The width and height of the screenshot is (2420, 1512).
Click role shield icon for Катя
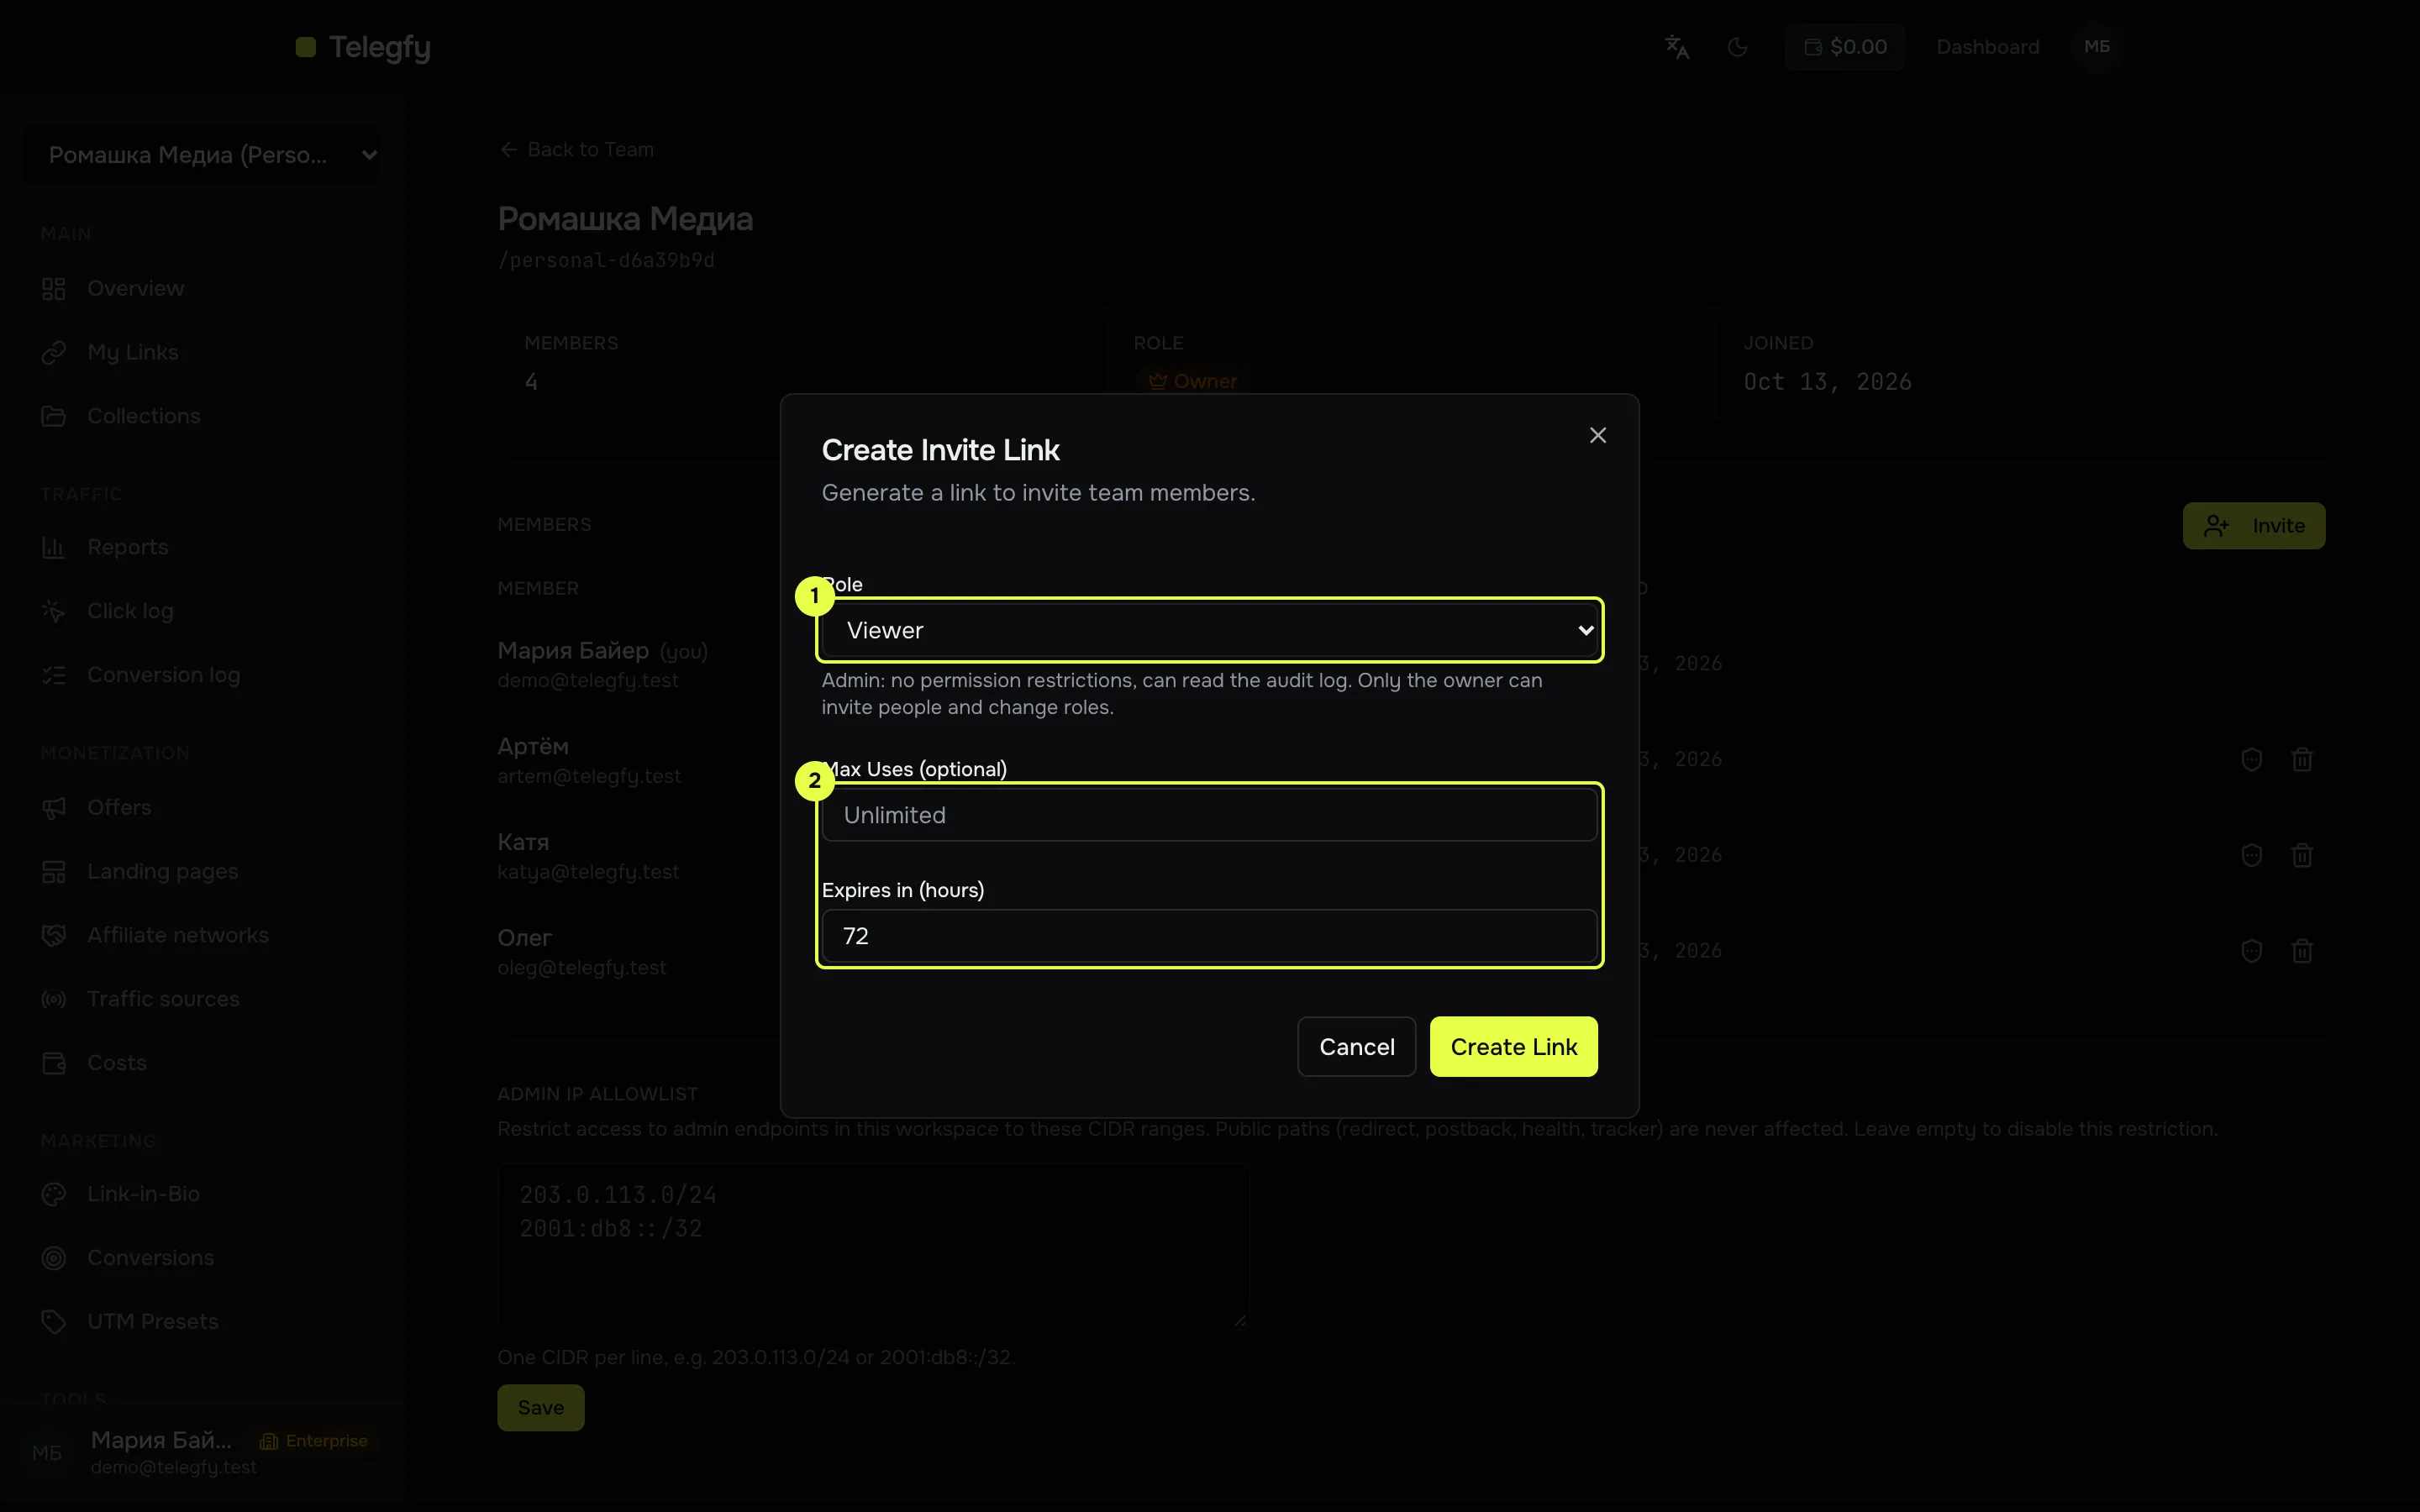point(2251,856)
